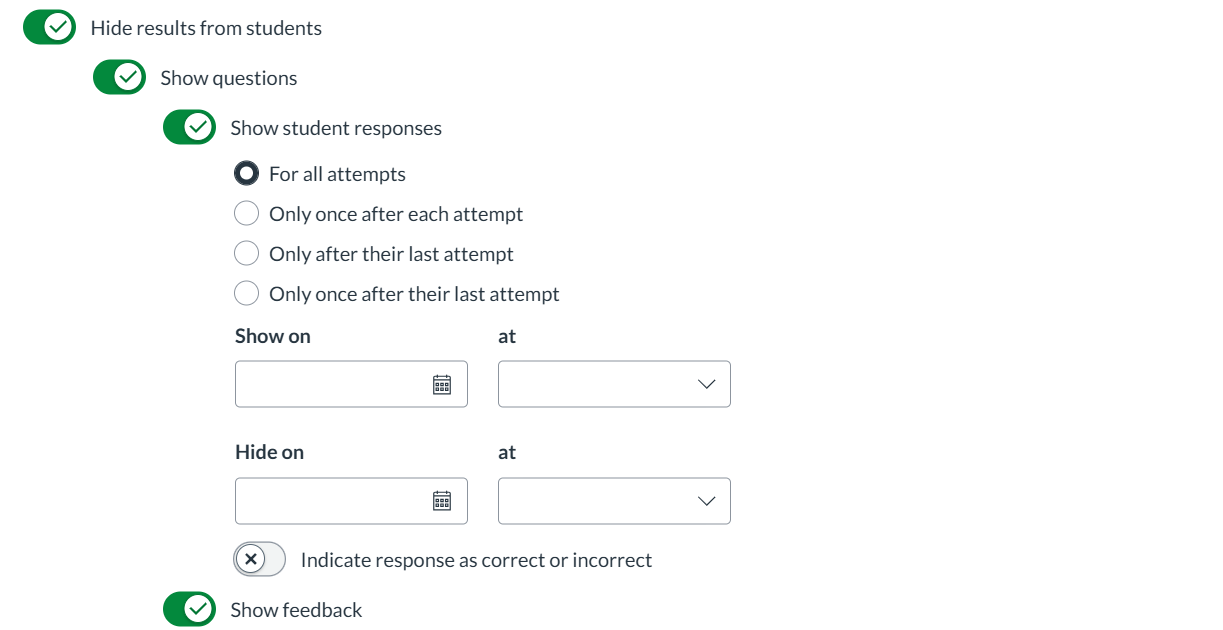Click the Indicate response as correct label
1223x630 pixels.
coord(476,560)
